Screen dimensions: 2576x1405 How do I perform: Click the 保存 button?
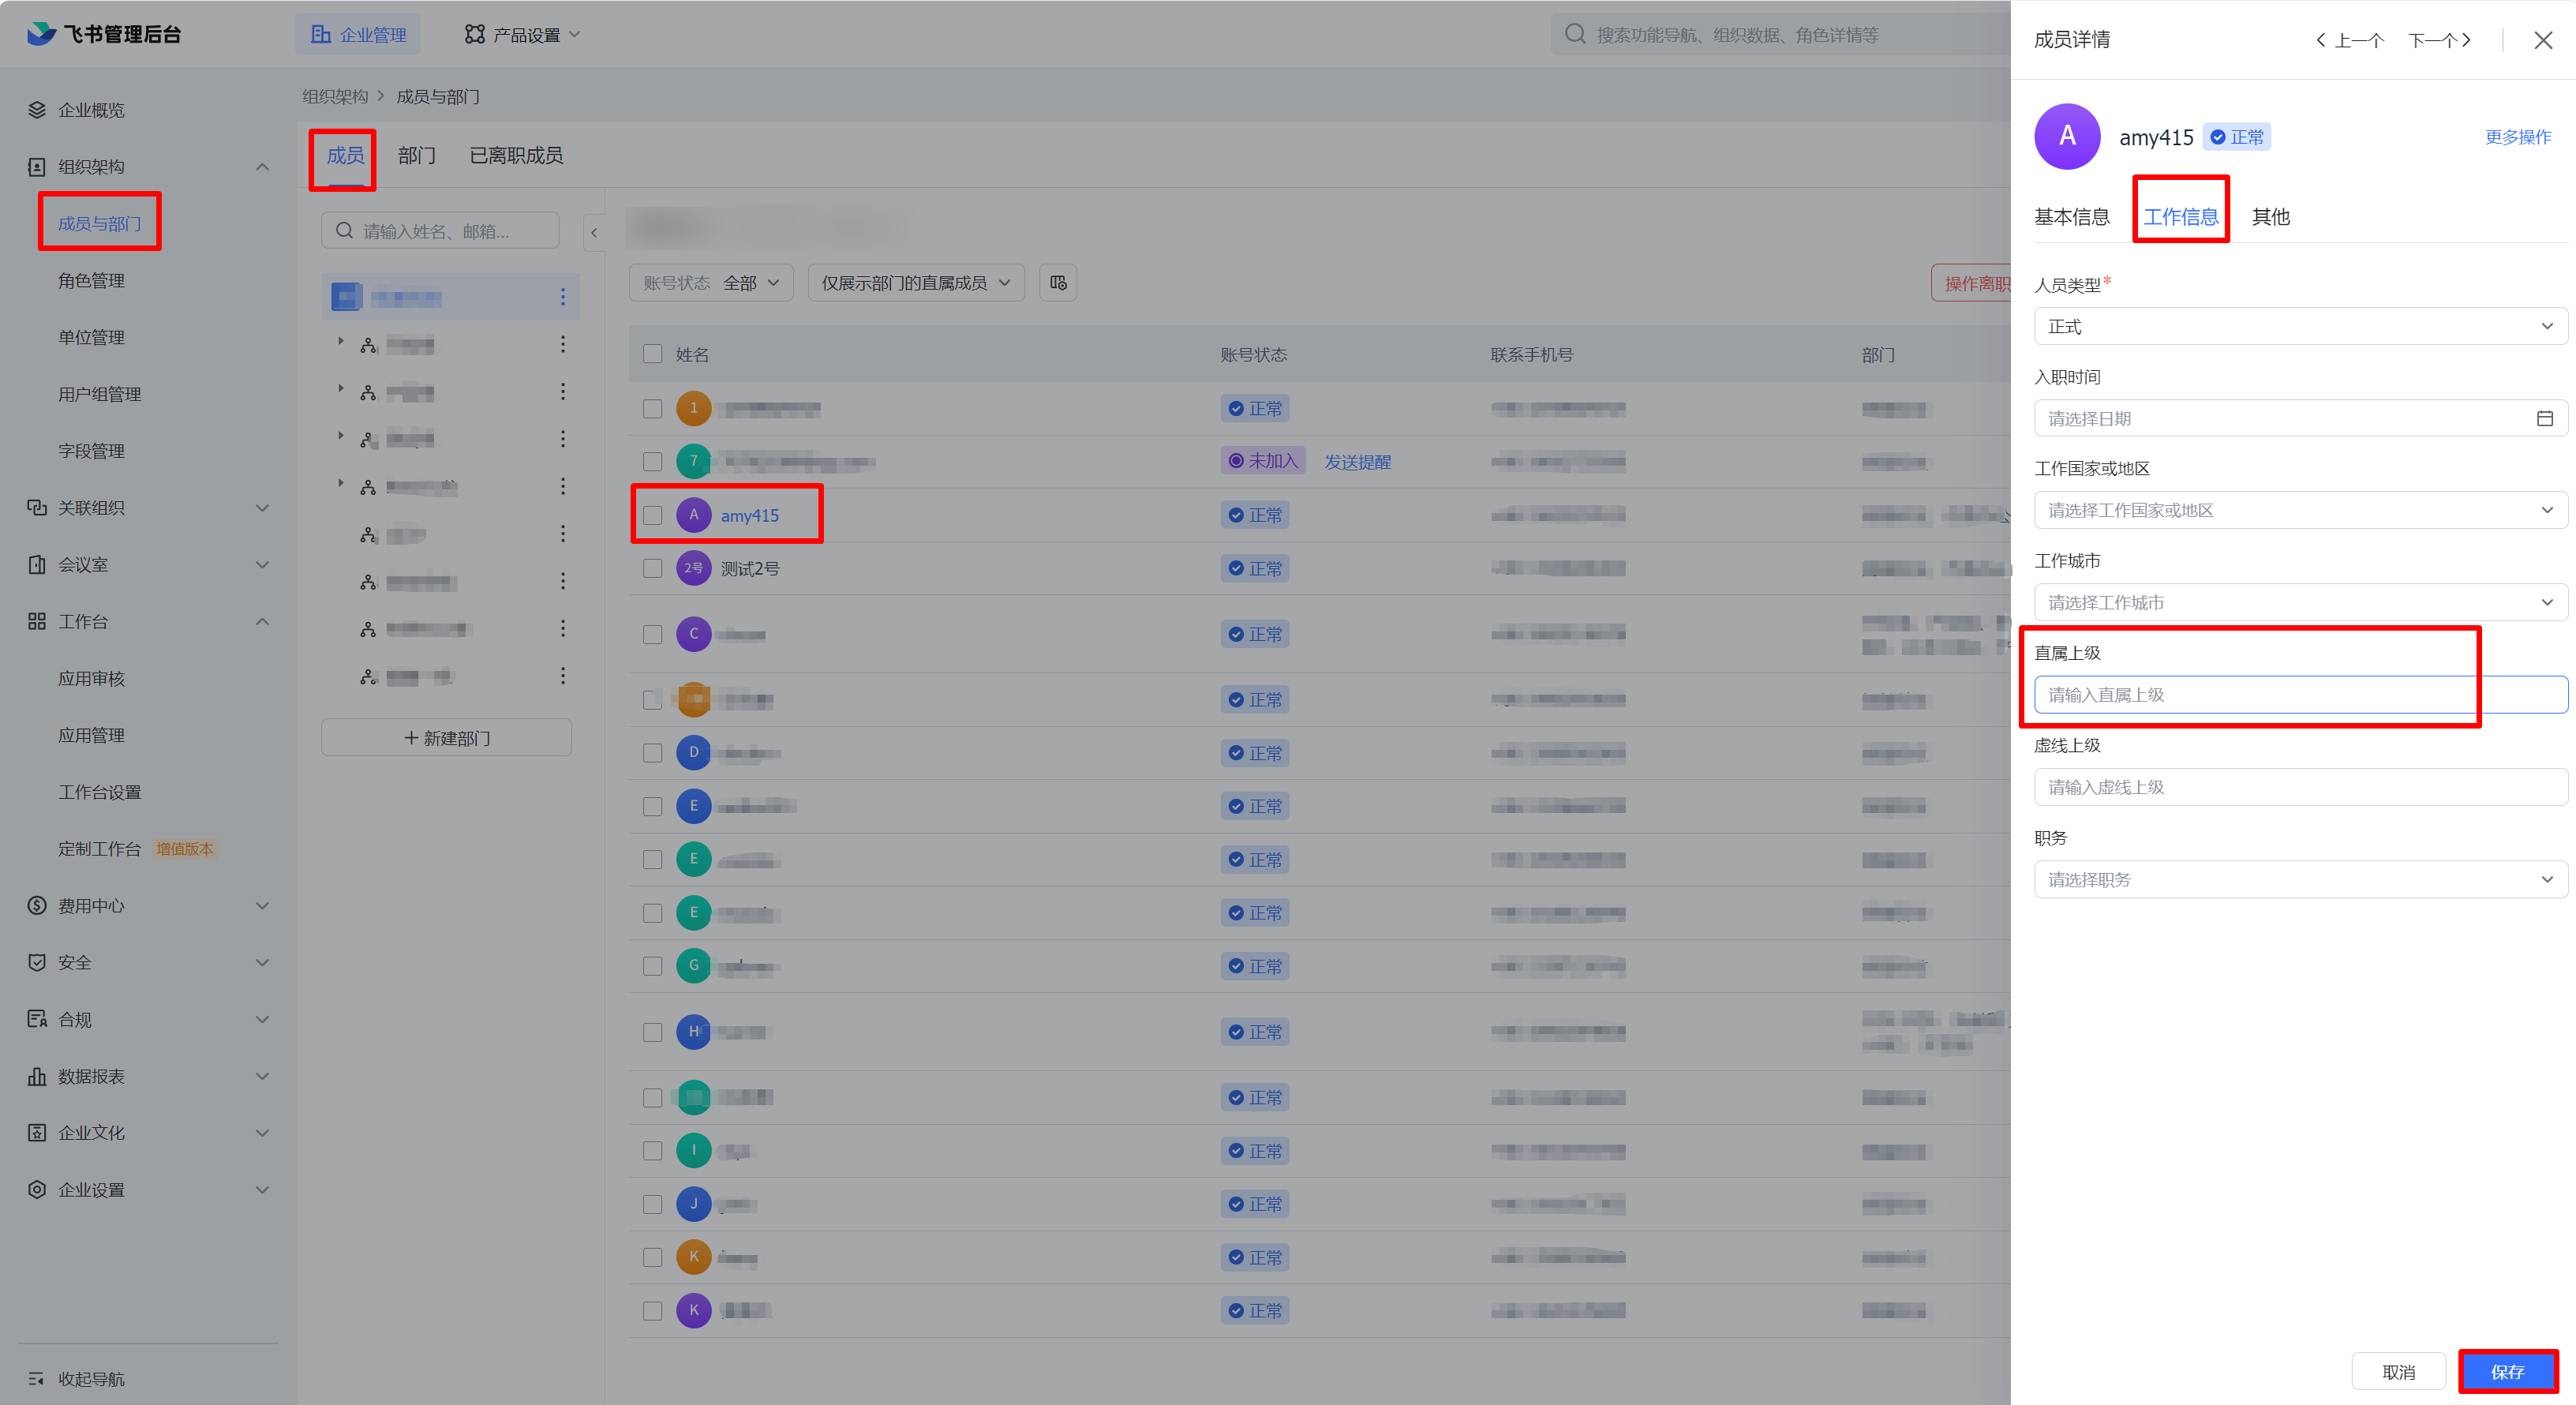(x=2507, y=1371)
